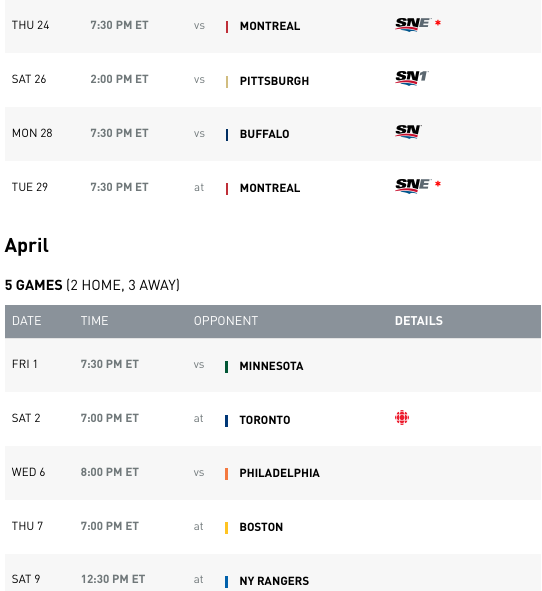Open the TORONTO game on Sat 2

pyautogui.click(x=265, y=420)
